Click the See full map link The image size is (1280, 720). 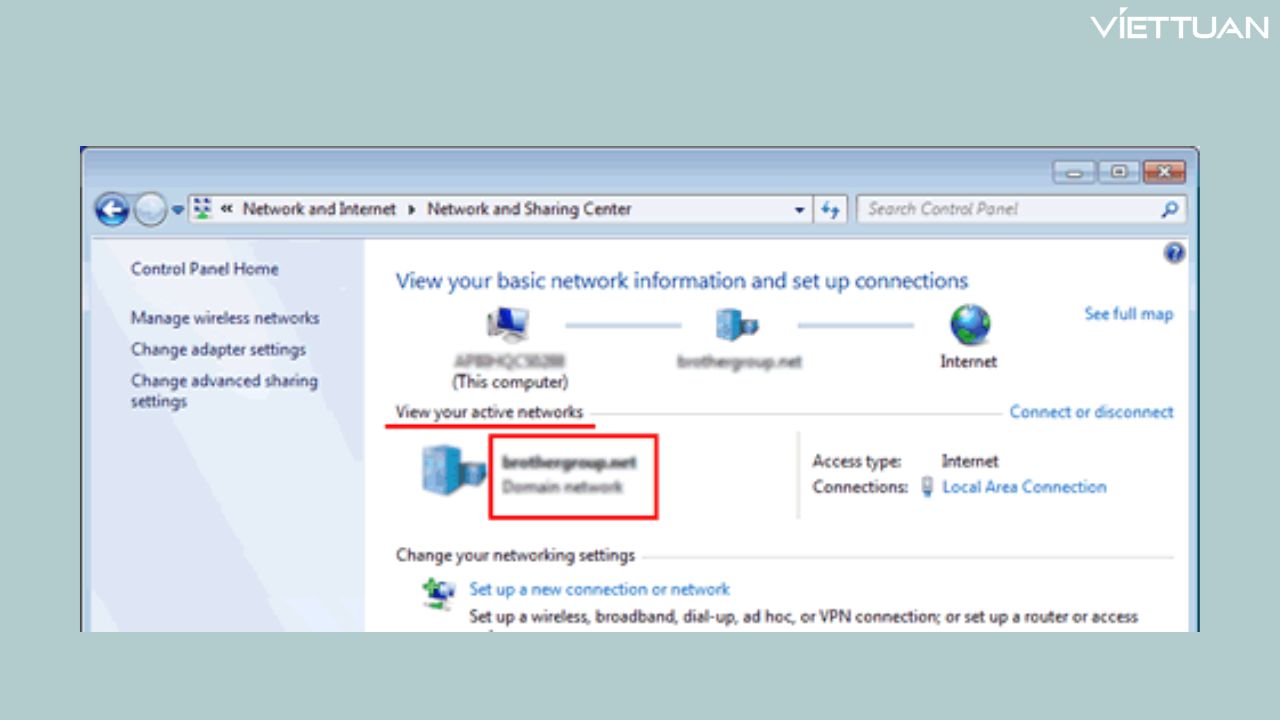coord(1128,314)
